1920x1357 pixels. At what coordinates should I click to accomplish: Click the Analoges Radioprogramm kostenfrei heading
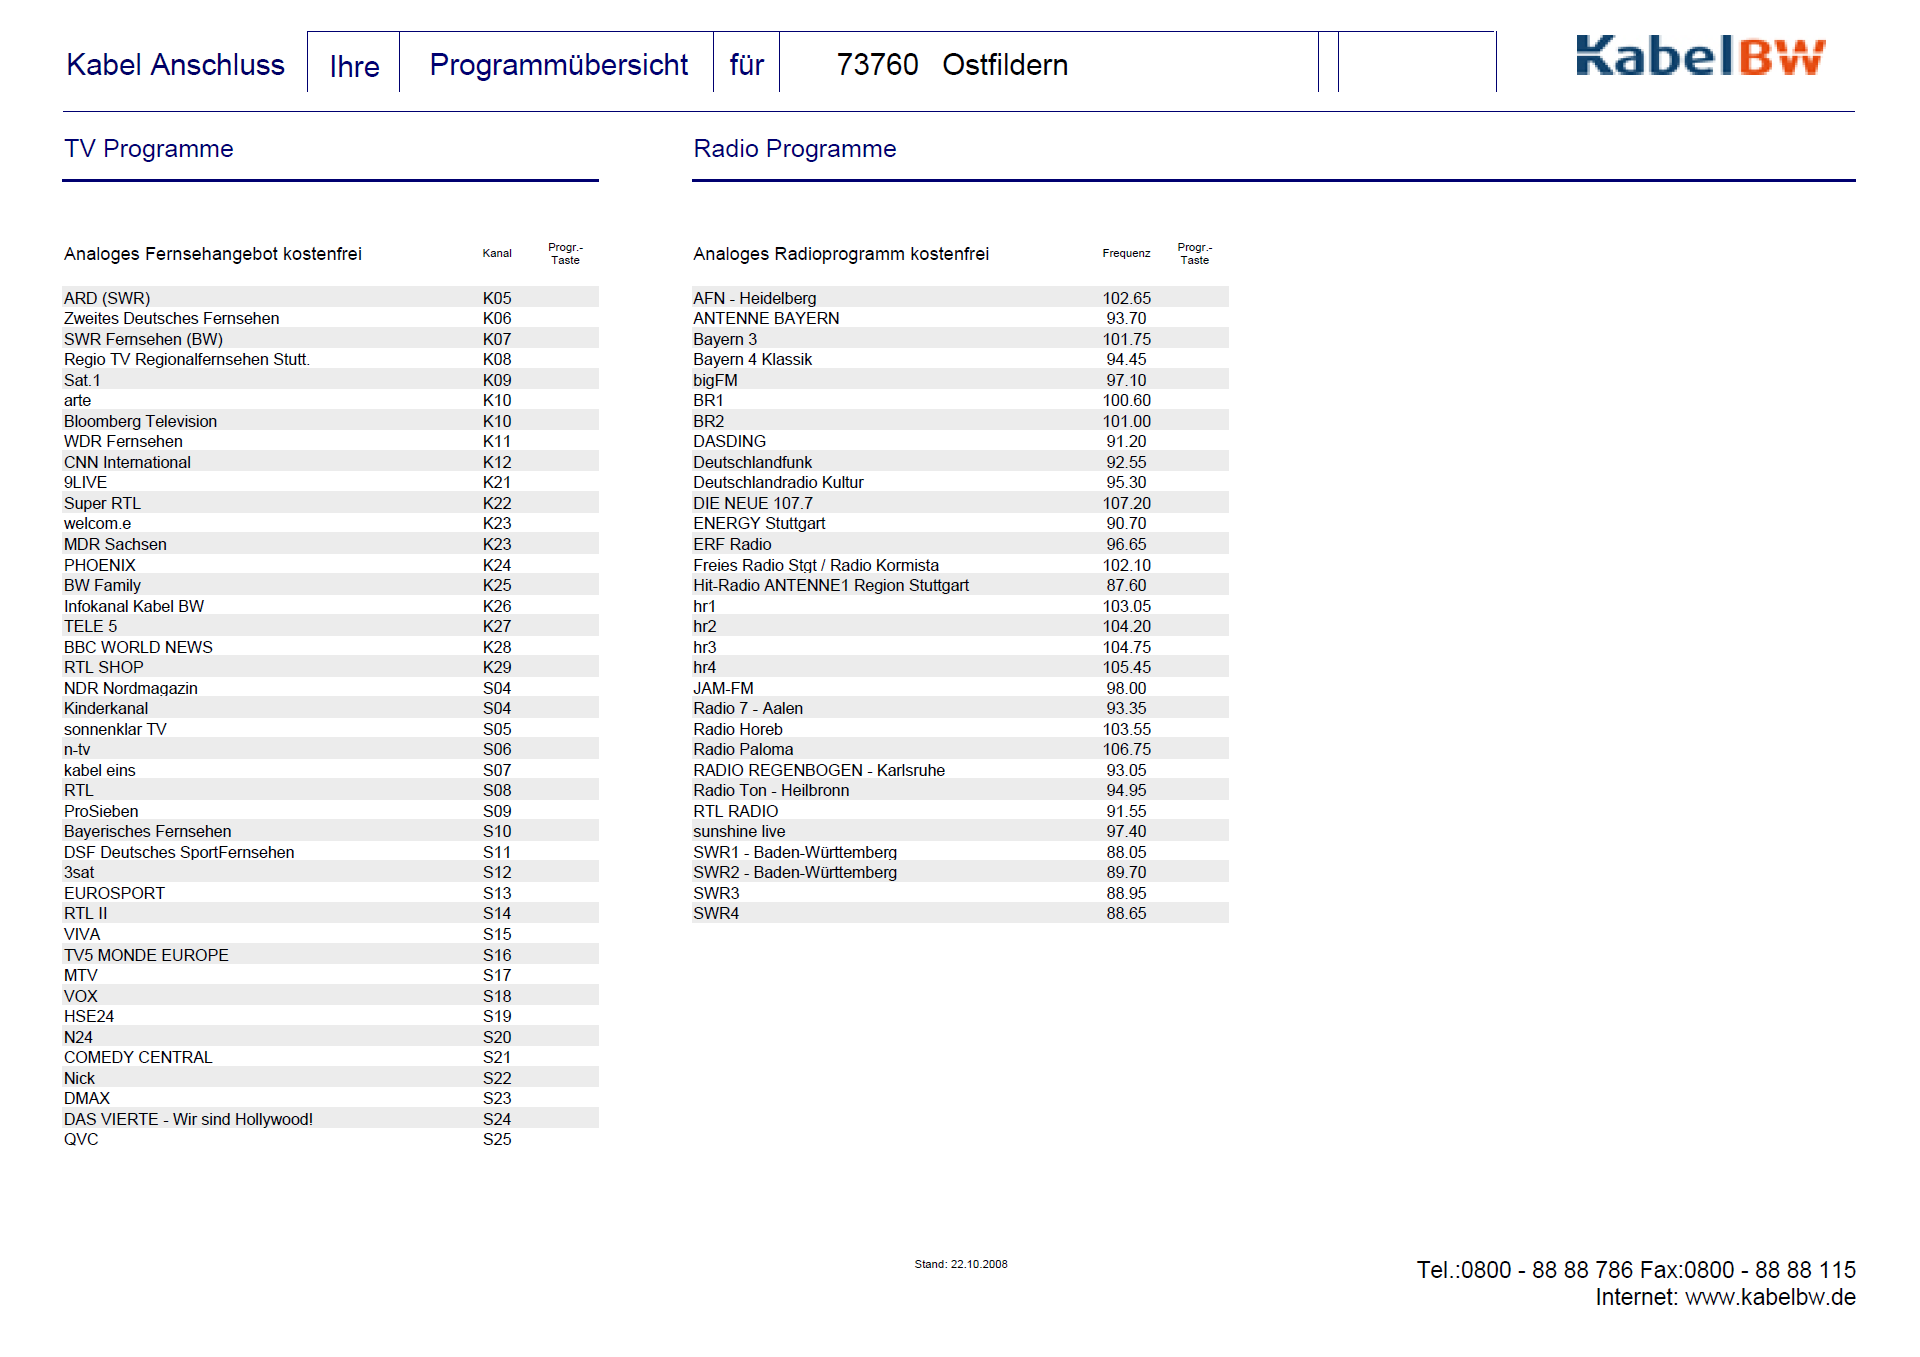pyautogui.click(x=840, y=254)
